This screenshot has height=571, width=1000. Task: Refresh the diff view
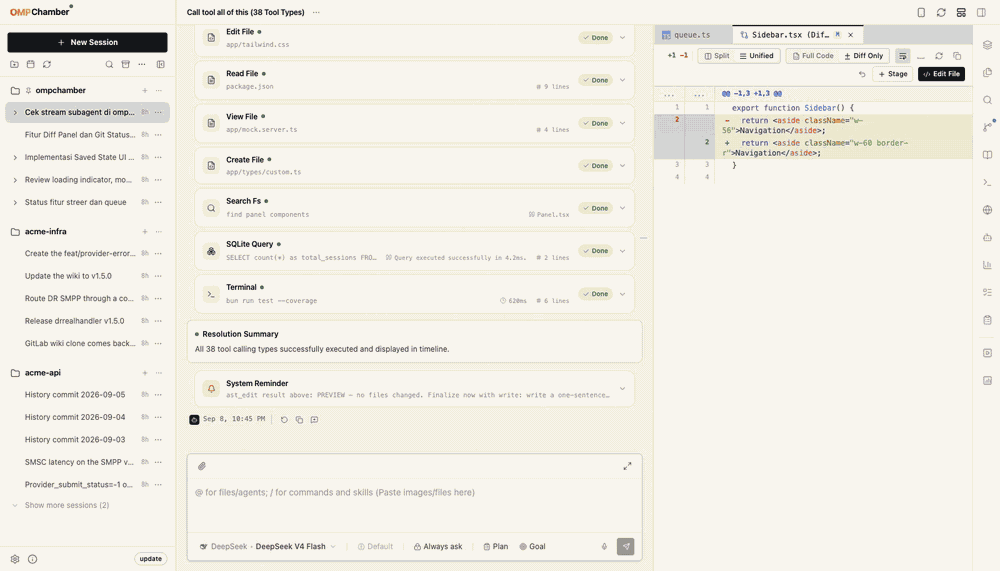tap(939, 56)
